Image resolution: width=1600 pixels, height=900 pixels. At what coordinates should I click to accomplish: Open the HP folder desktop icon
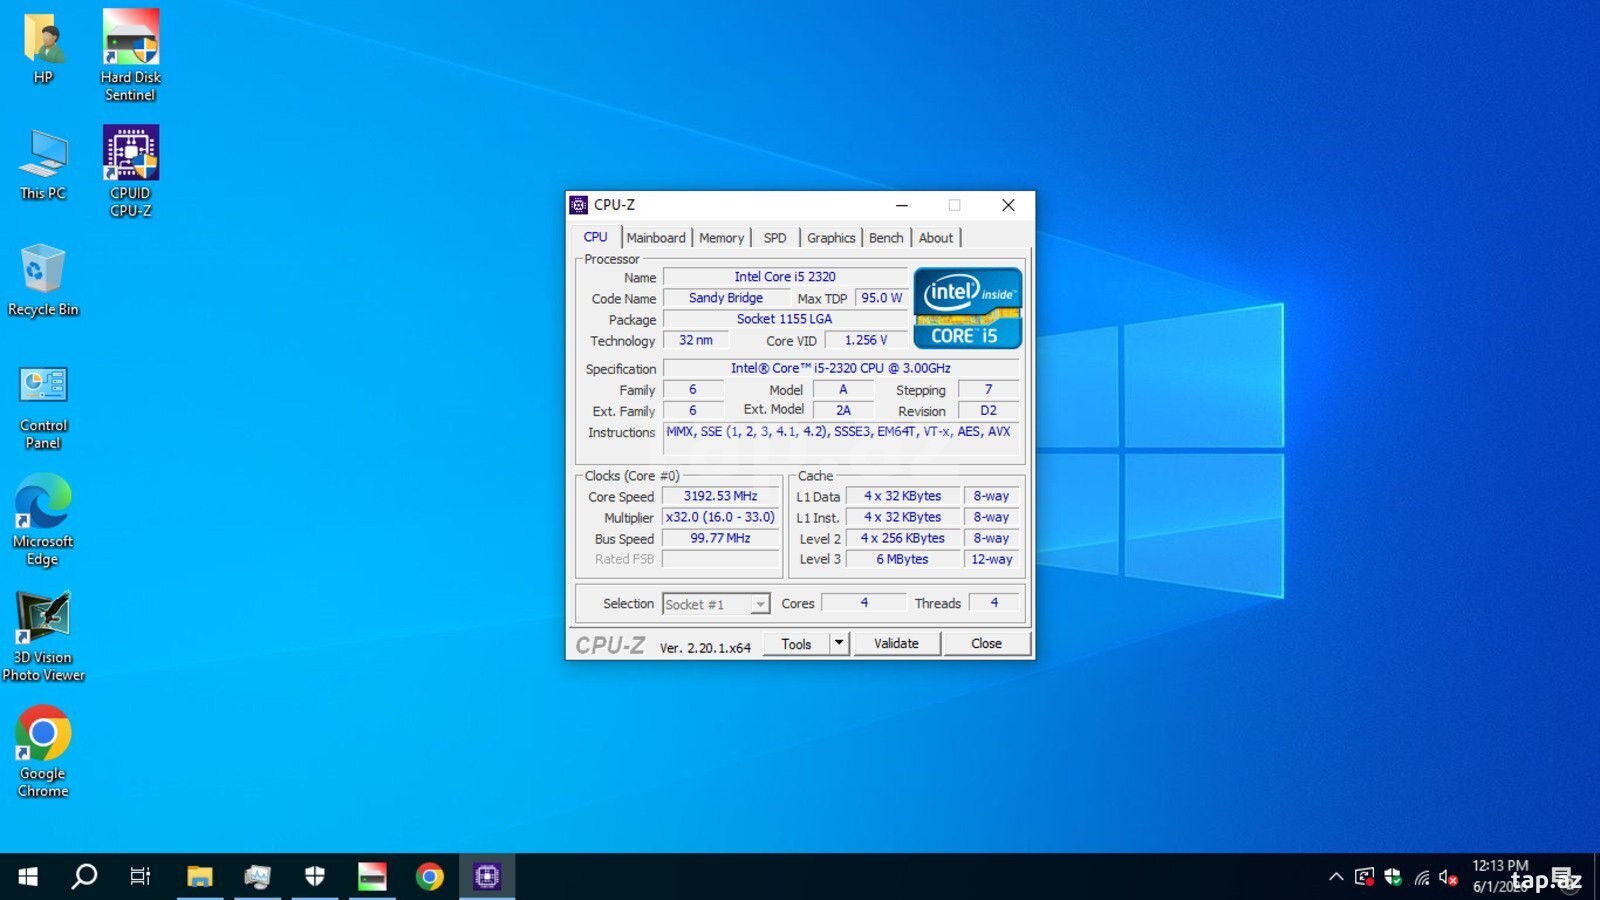[43, 48]
